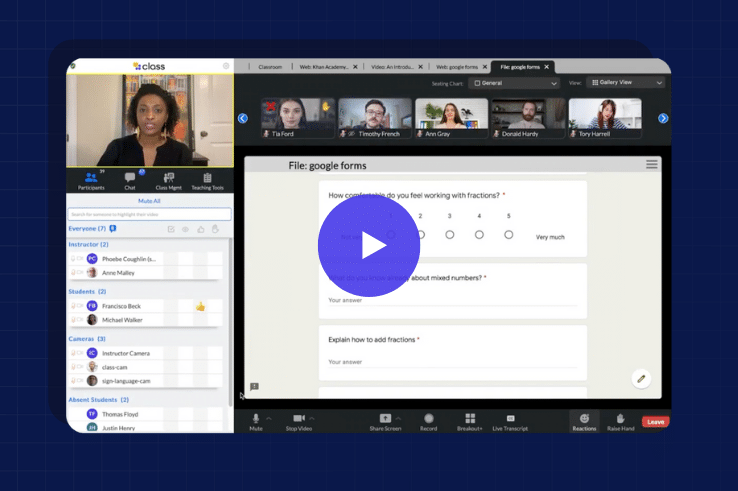
Task: Open the hamburger menu of File: google forms
Action: pyautogui.click(x=651, y=164)
